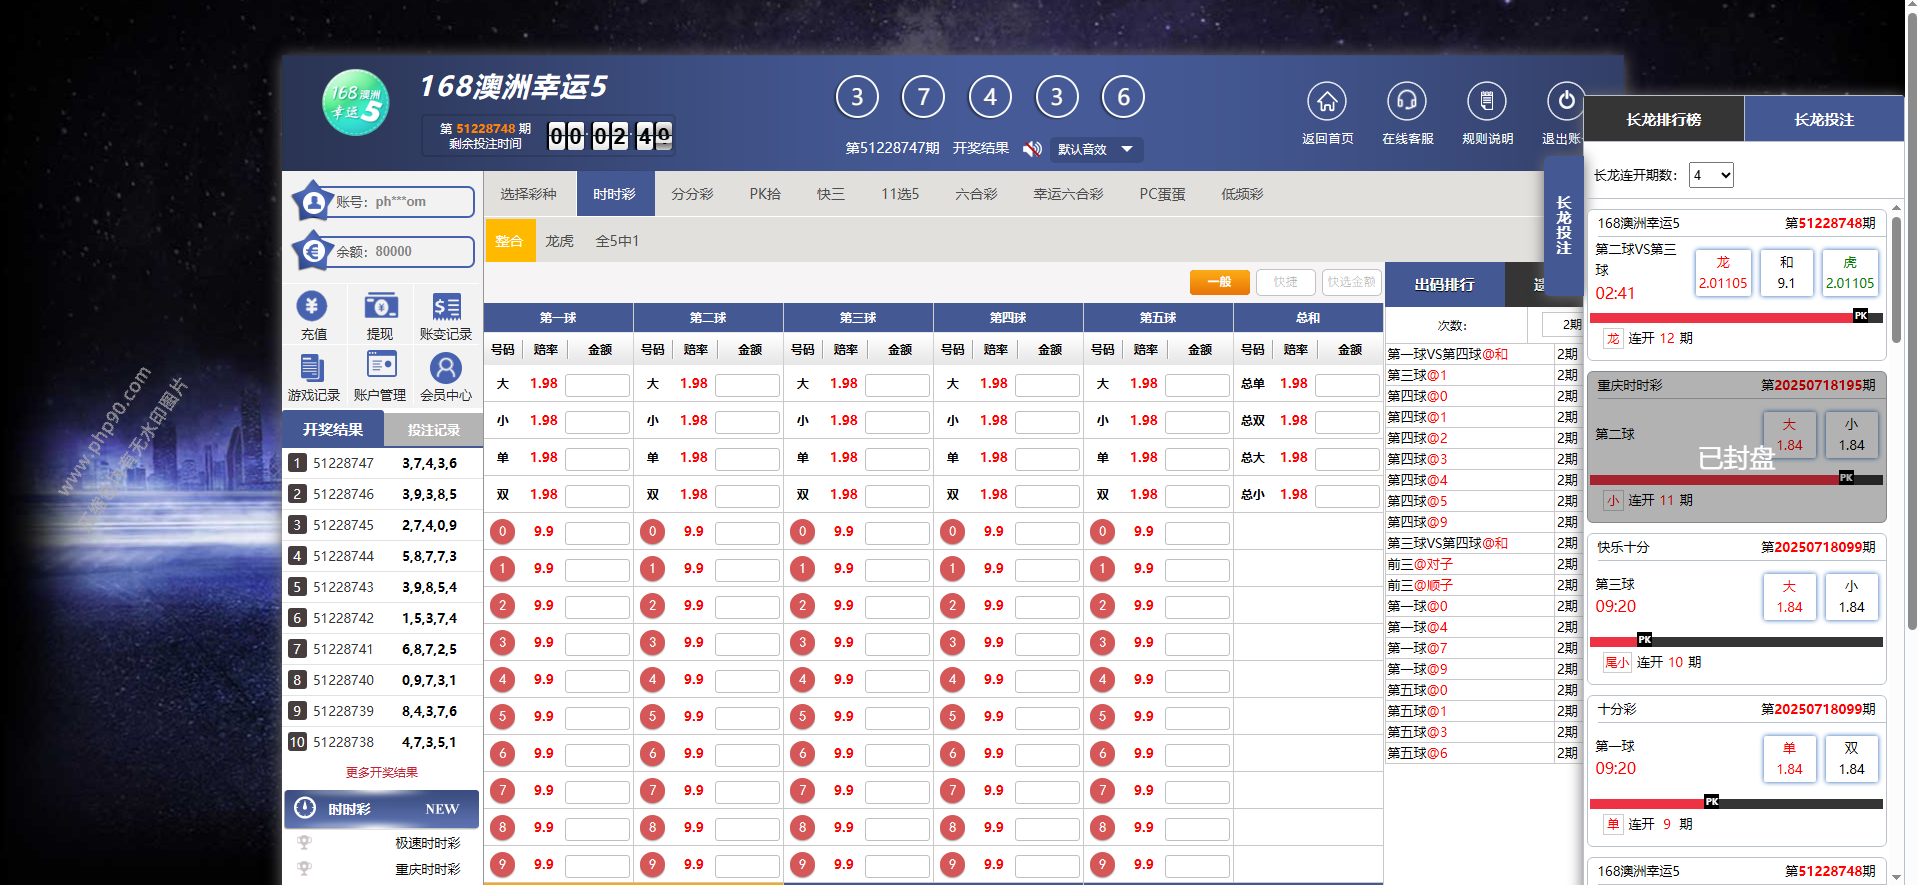Open 在线客服 customer service headset icon
The image size is (1918, 885).
click(x=1406, y=101)
